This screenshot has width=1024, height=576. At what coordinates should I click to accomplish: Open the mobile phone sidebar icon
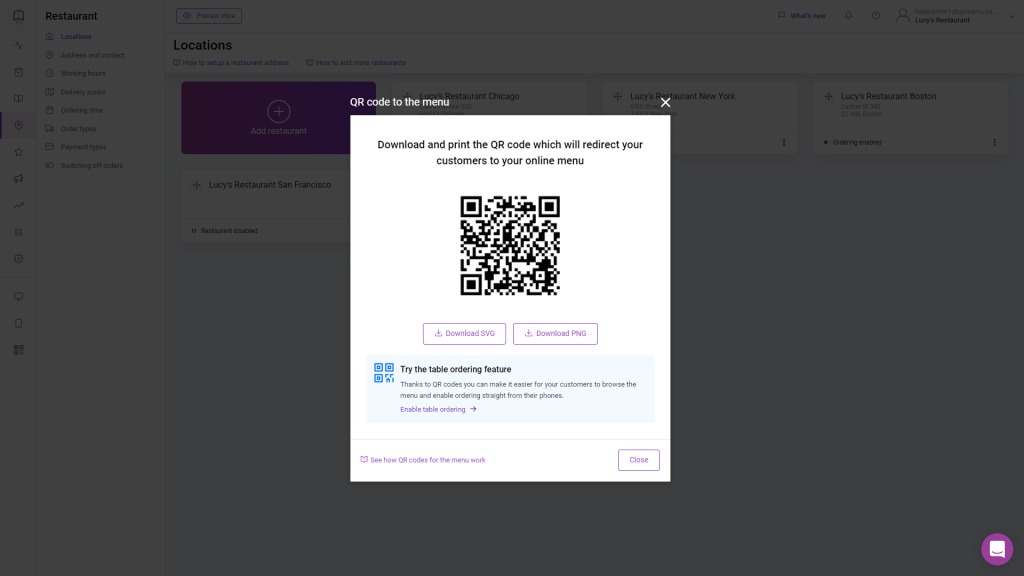click(18, 323)
